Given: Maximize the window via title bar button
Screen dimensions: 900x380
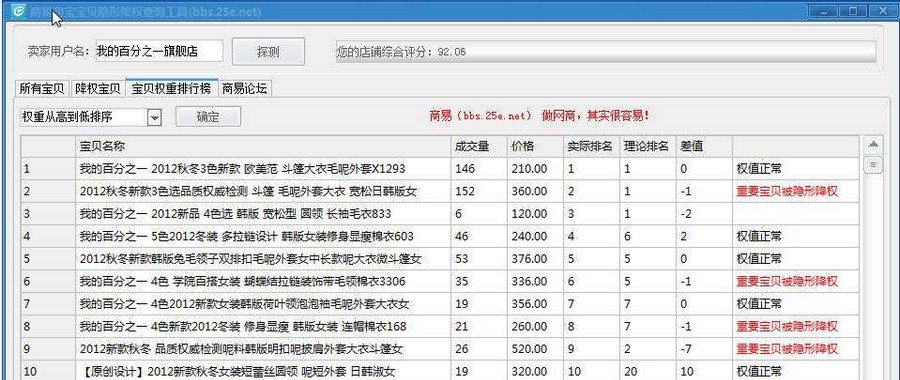Looking at the screenshot, I should click(854, 10).
